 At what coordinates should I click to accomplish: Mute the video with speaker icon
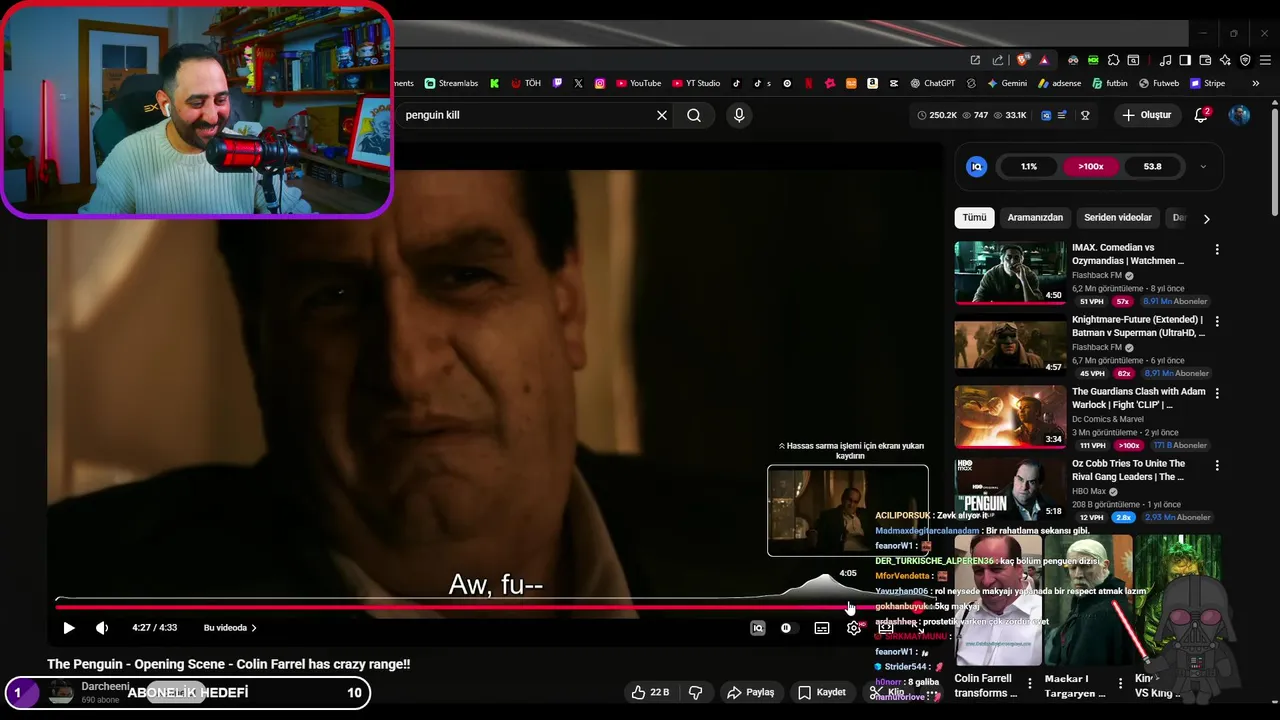(x=102, y=628)
